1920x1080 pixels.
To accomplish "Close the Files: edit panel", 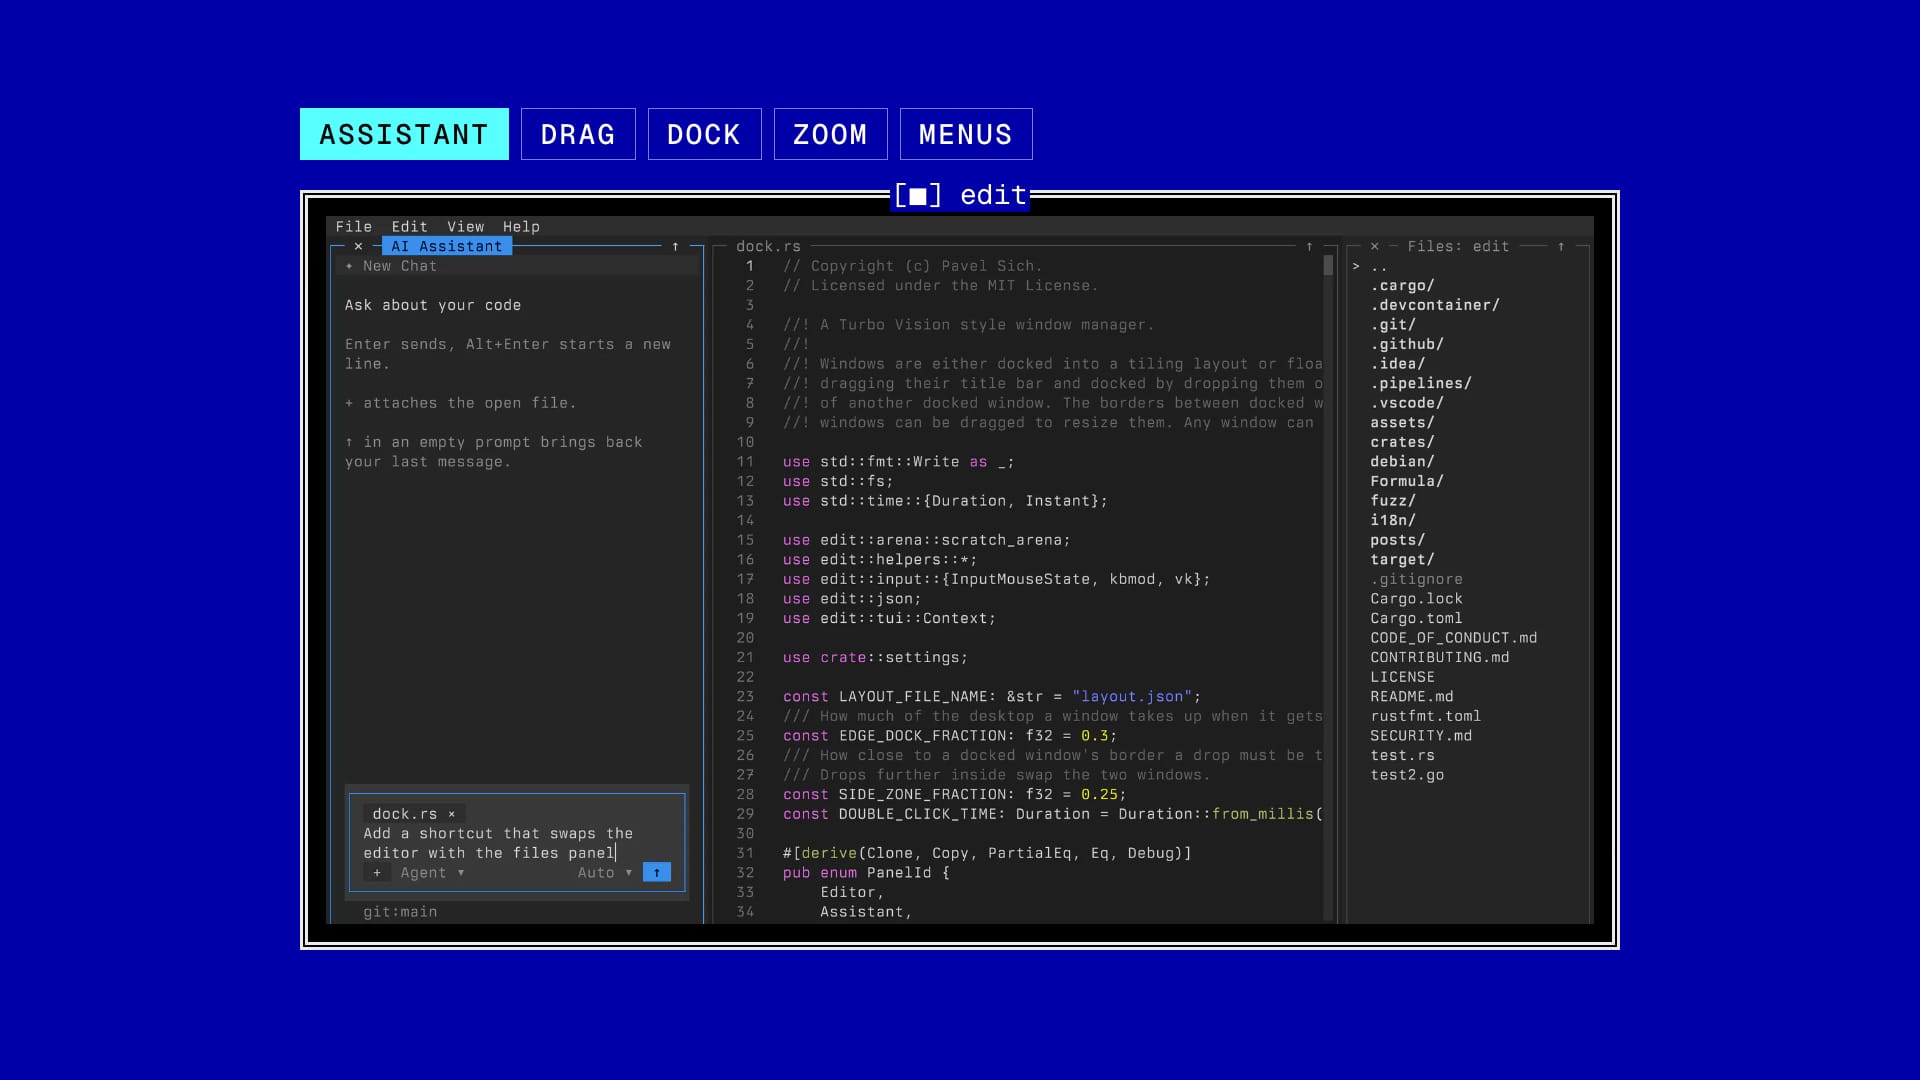I will tap(1374, 246).
